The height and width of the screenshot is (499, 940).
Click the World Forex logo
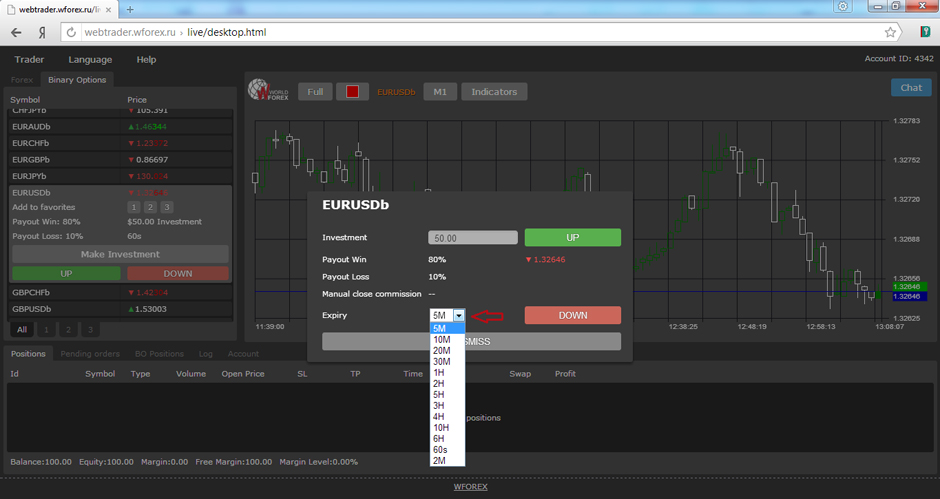tap(268, 91)
